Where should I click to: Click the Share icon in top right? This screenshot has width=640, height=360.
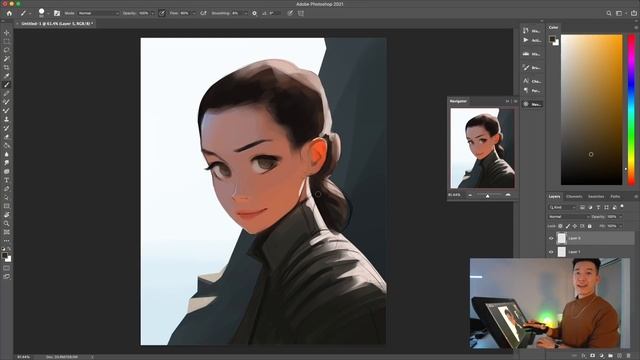[633, 13]
